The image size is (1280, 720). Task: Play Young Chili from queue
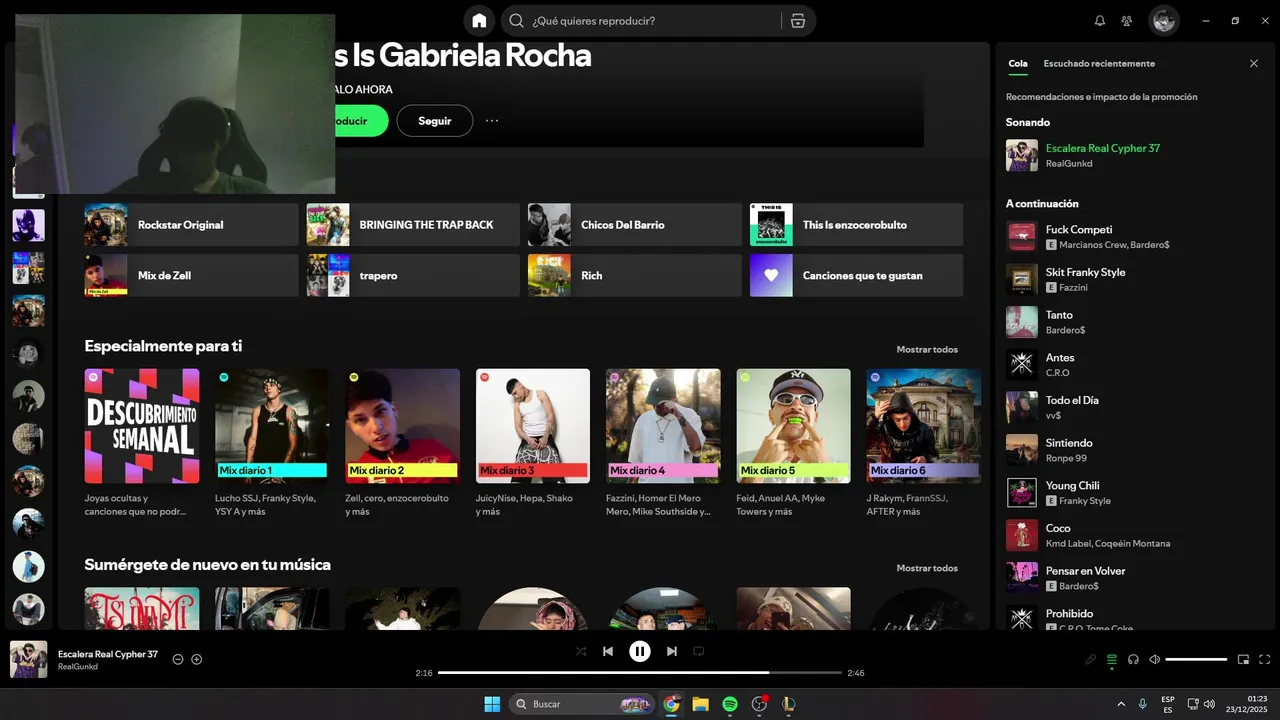point(1136,493)
